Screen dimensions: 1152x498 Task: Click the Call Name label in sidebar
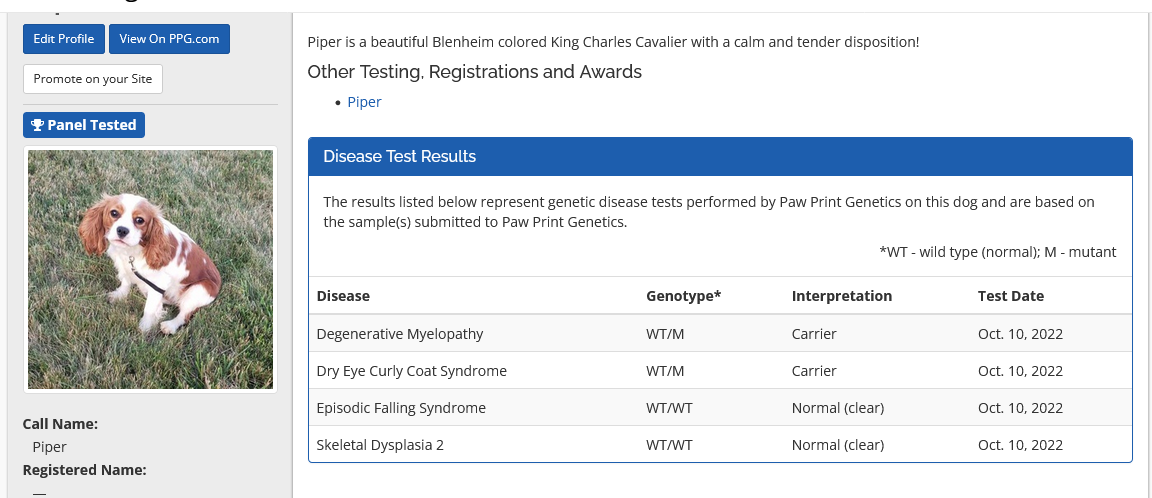pos(60,424)
